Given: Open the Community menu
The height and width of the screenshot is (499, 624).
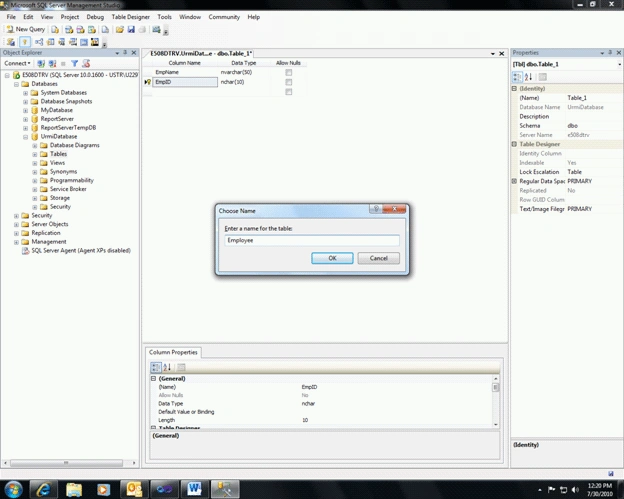Looking at the screenshot, I should (224, 17).
